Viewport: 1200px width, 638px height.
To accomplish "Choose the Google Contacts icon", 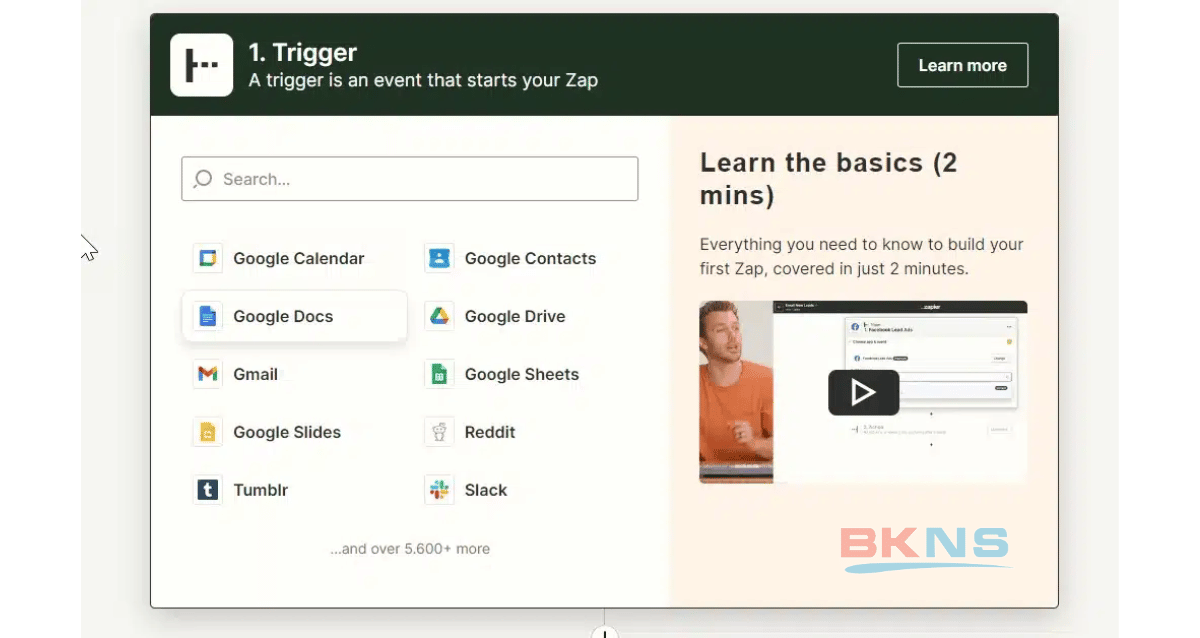I will coord(439,259).
